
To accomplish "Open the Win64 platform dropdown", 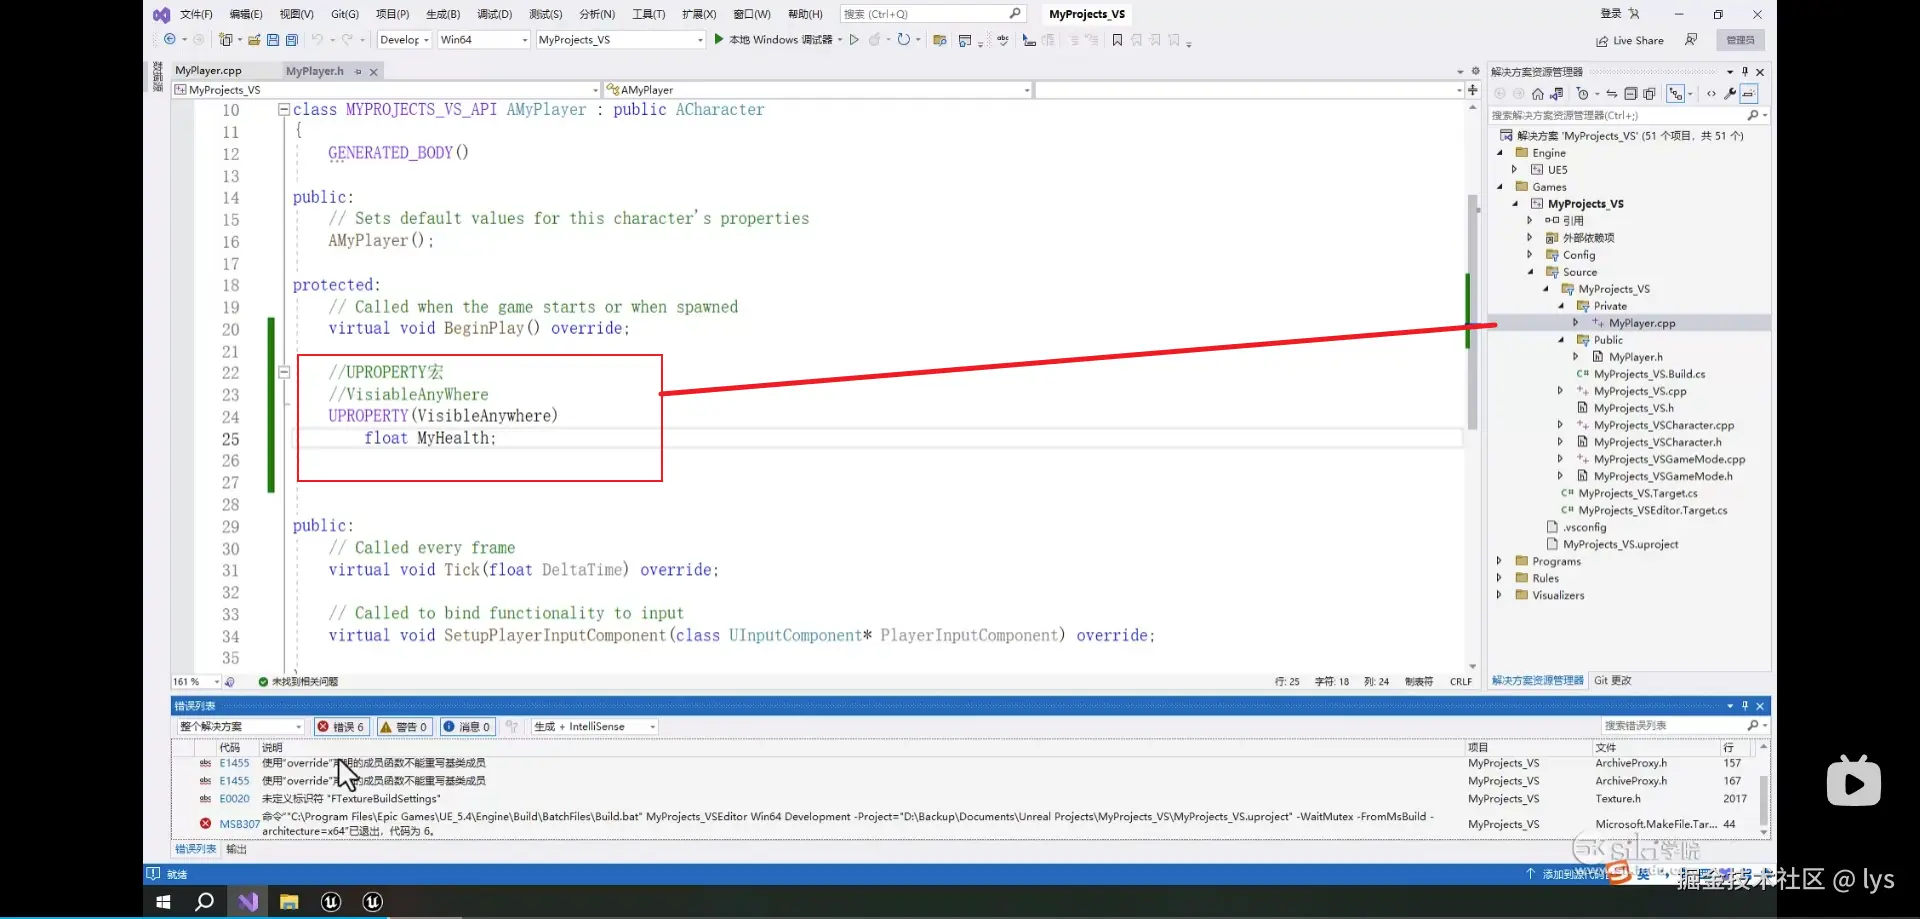I will coord(483,40).
